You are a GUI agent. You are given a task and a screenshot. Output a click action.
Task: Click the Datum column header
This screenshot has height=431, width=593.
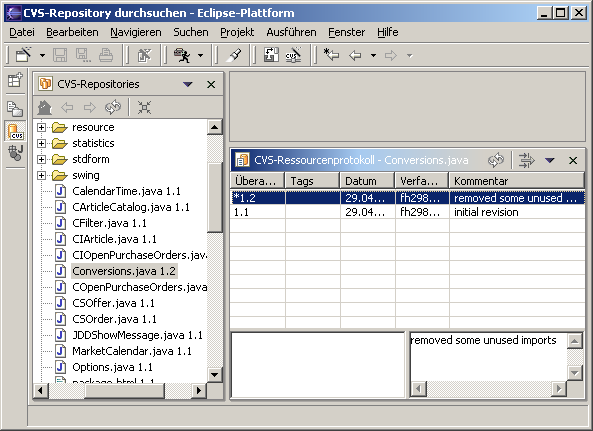(367, 181)
